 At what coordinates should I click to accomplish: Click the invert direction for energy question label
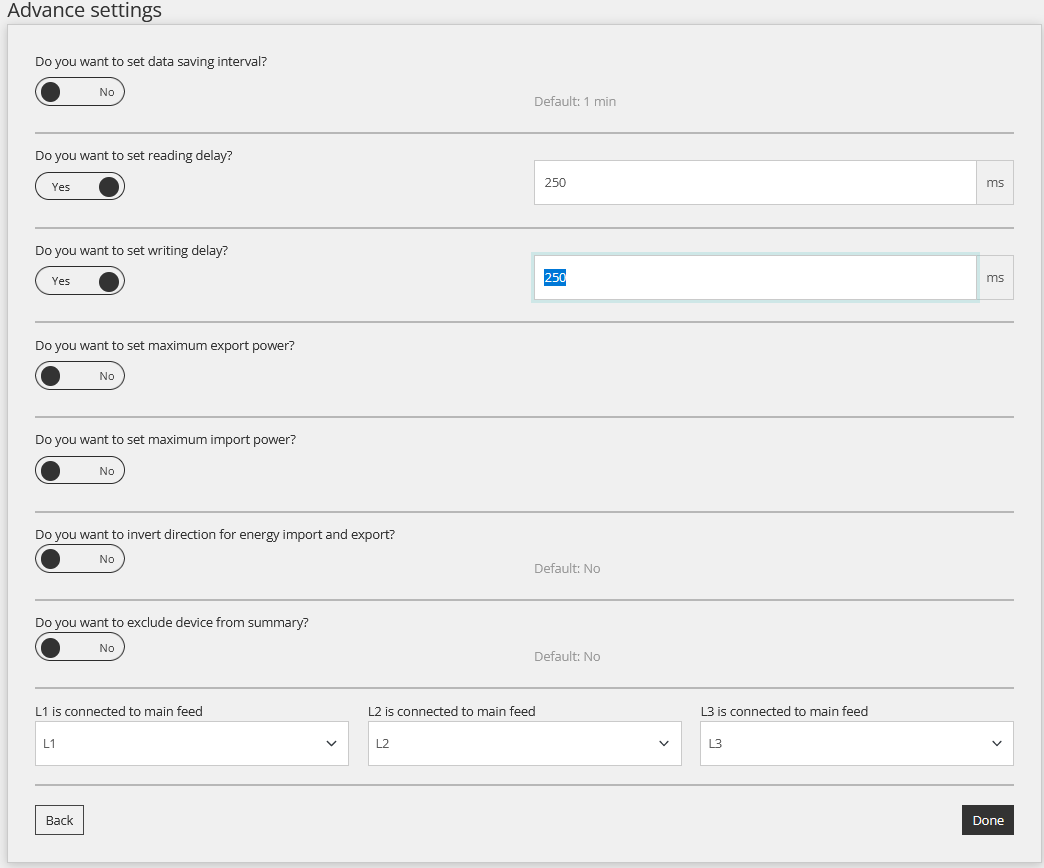(215, 535)
